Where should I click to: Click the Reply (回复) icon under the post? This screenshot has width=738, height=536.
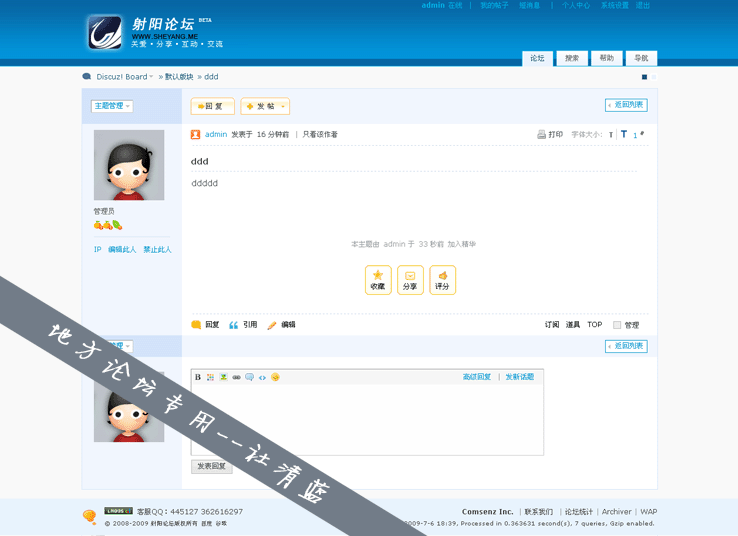coord(196,325)
